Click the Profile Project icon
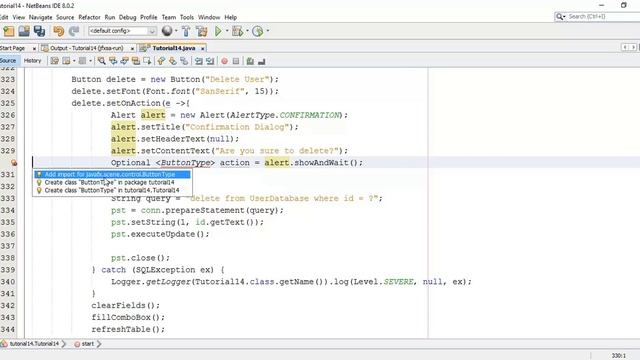 tap(258, 31)
